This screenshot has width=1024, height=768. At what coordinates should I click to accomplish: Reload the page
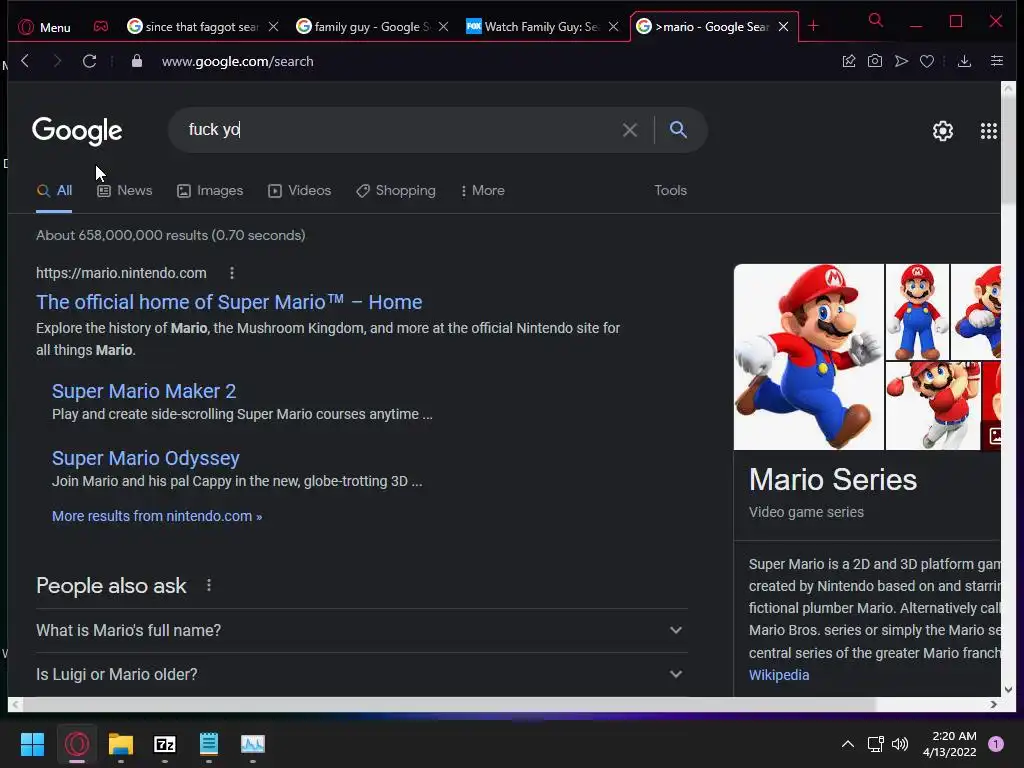click(x=89, y=61)
